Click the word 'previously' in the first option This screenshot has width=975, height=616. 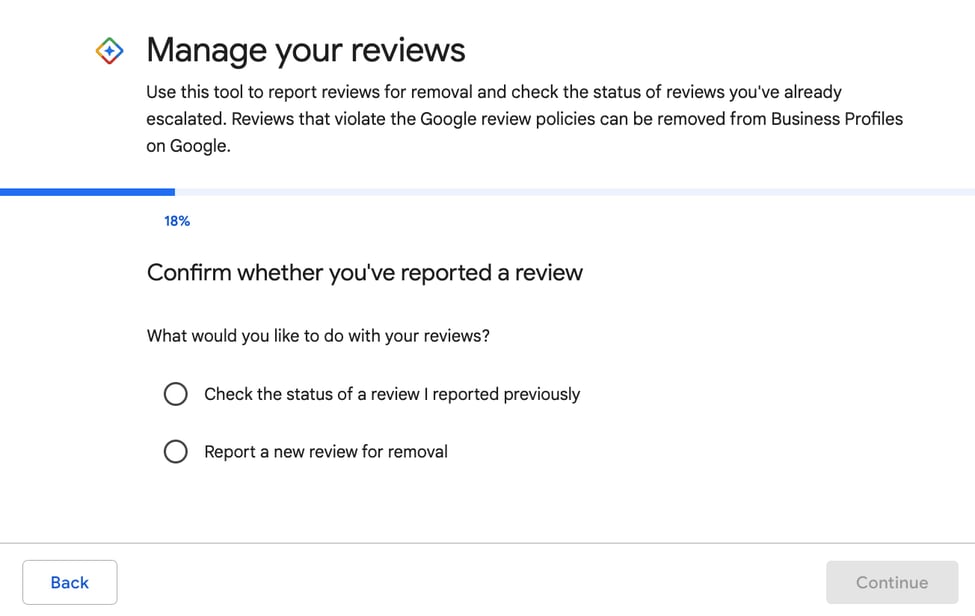pyautogui.click(x=541, y=394)
